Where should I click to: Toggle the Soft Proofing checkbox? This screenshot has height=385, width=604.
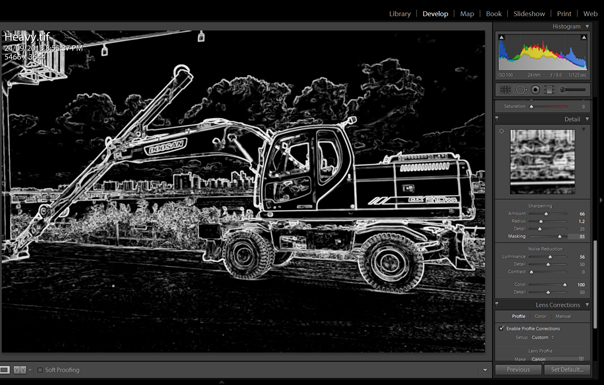click(40, 370)
